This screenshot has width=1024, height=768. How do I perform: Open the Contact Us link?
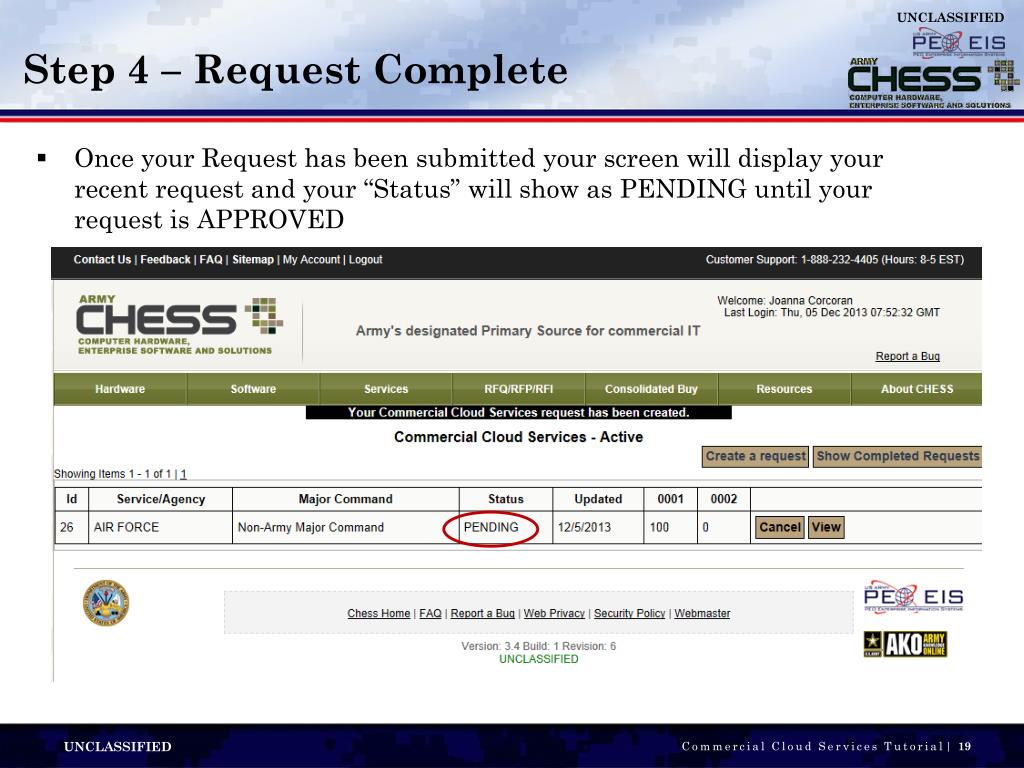click(102, 259)
